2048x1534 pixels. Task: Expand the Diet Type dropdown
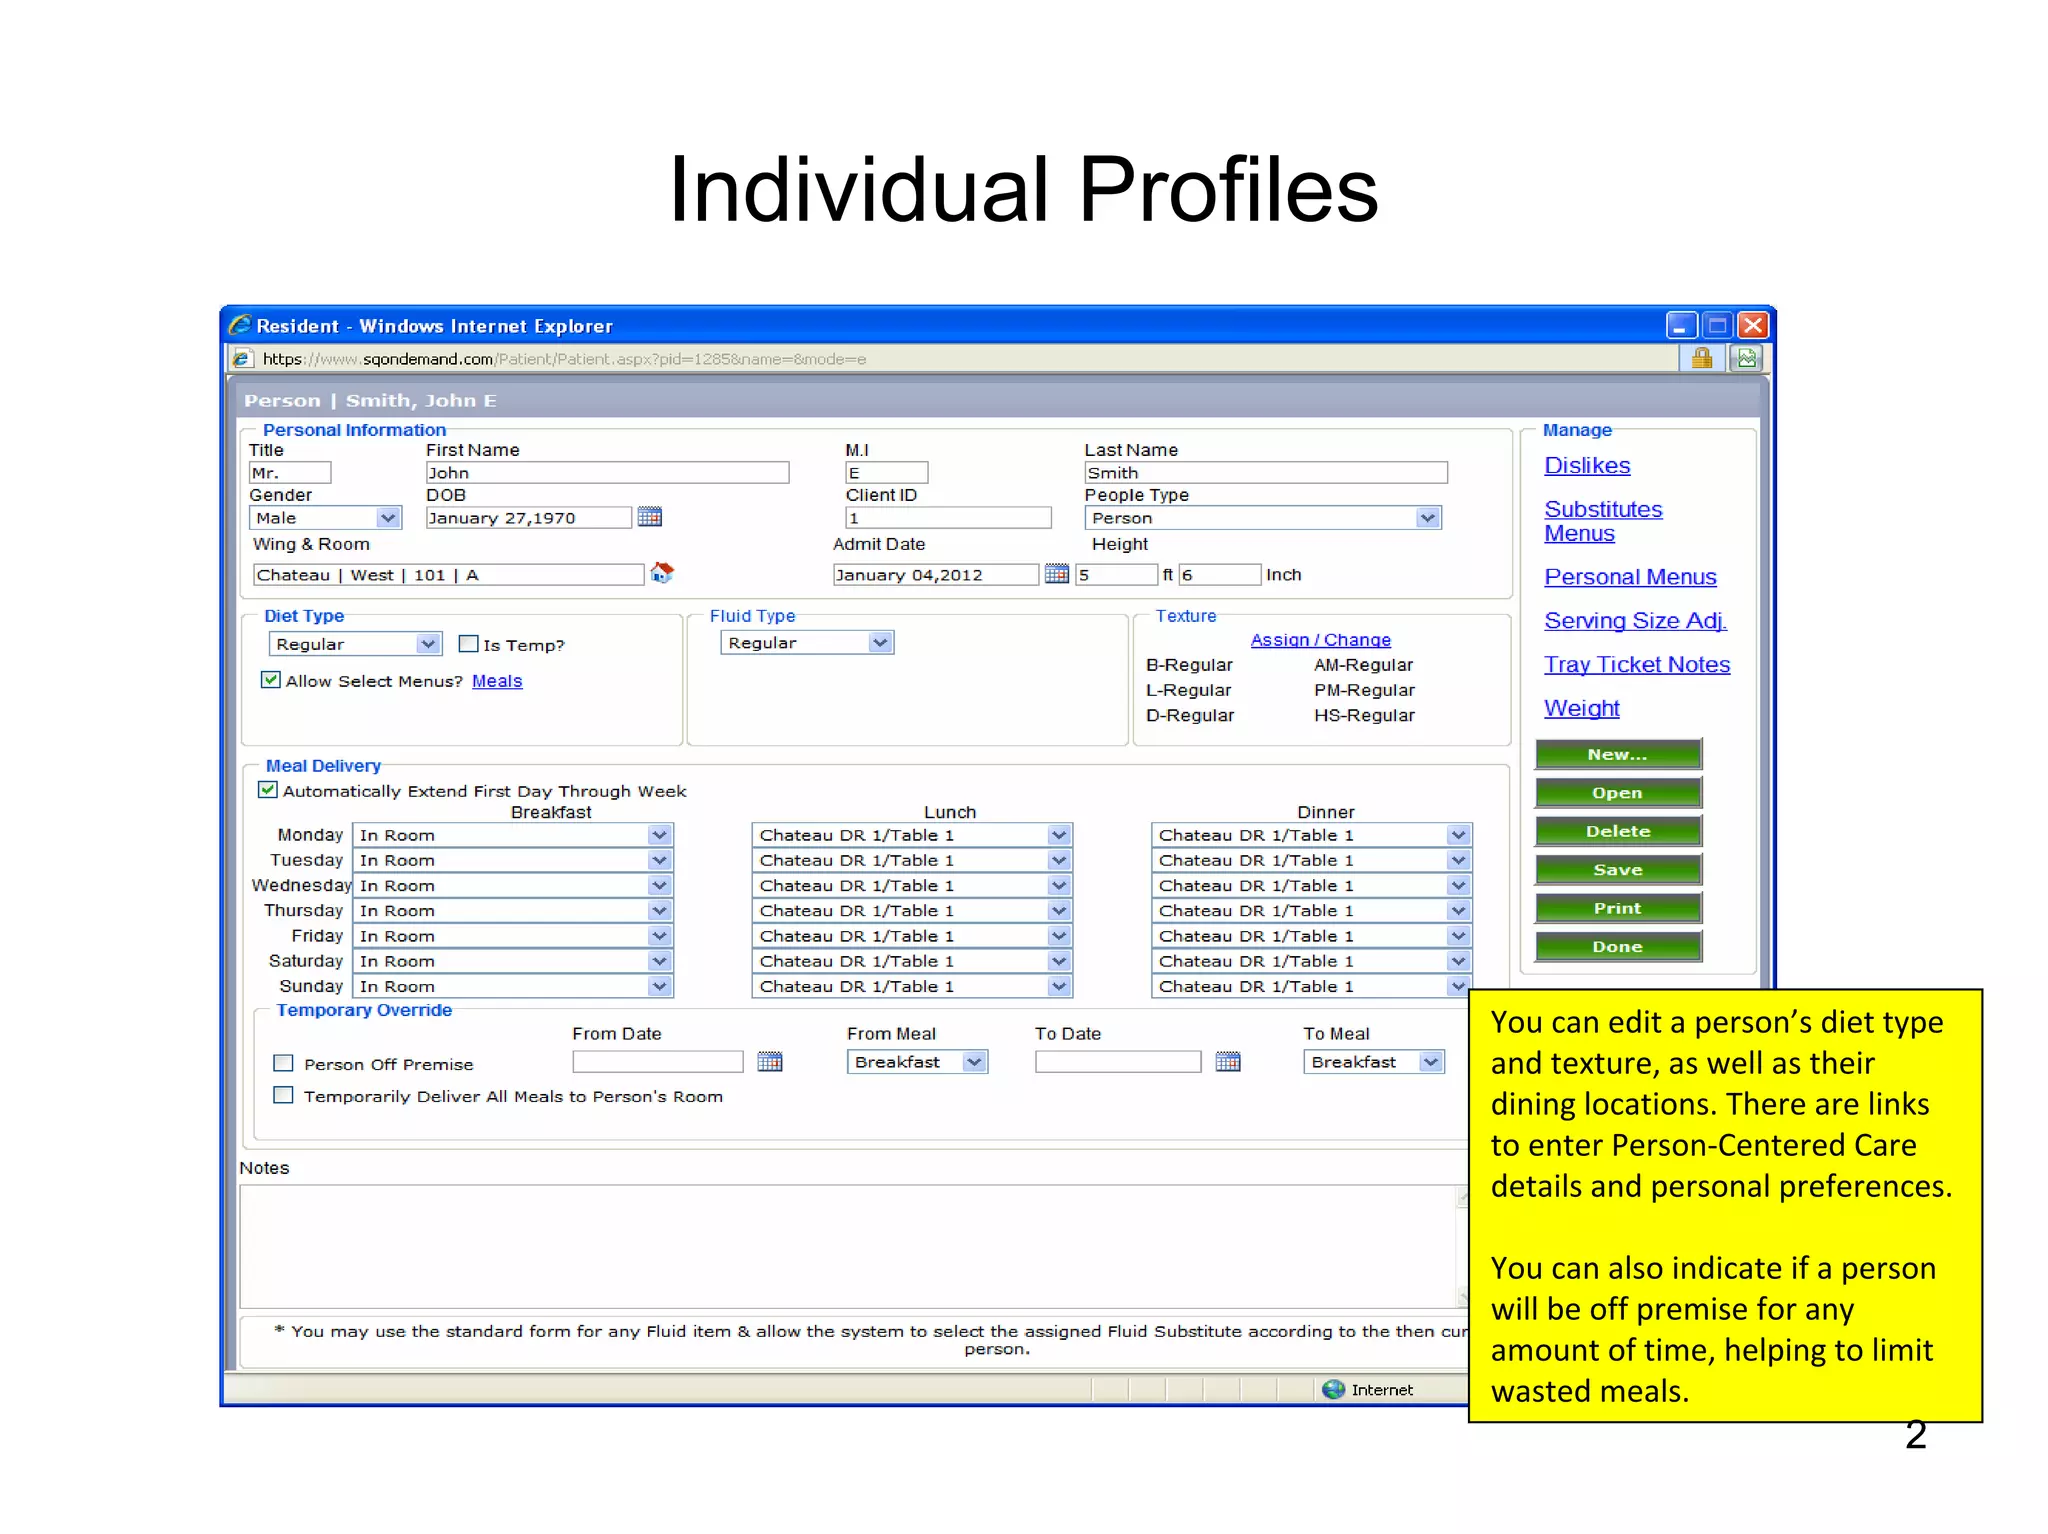click(x=428, y=644)
